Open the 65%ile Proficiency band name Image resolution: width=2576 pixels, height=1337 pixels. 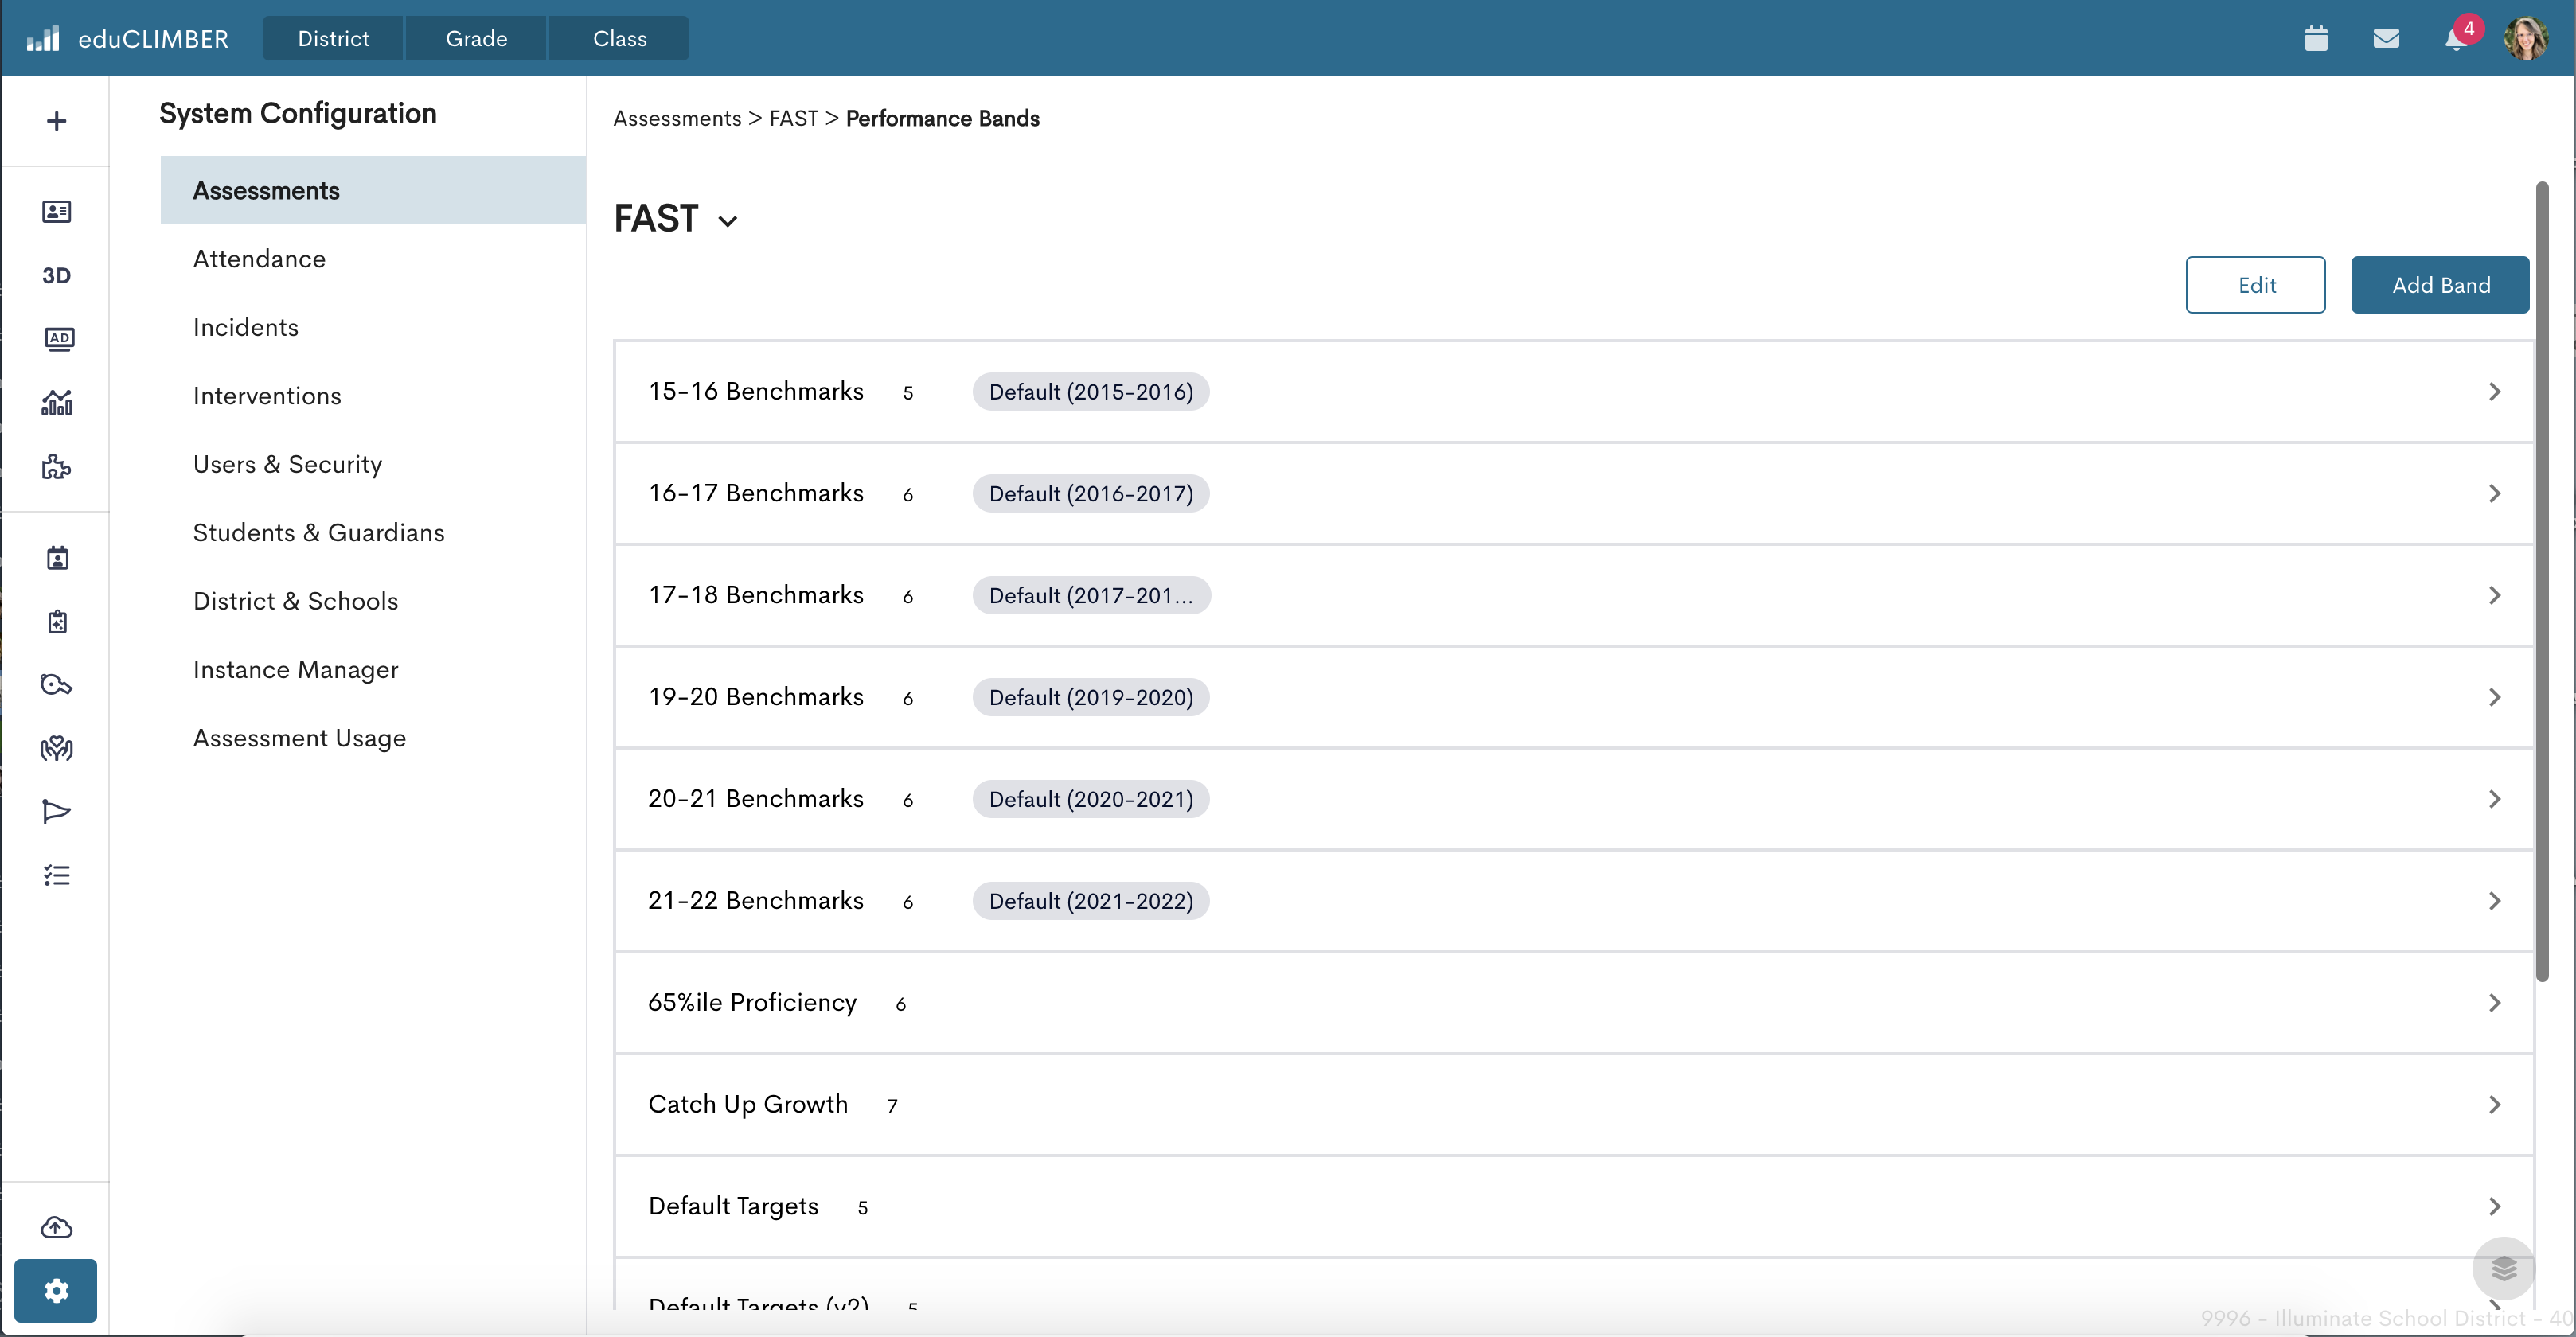click(x=752, y=1002)
